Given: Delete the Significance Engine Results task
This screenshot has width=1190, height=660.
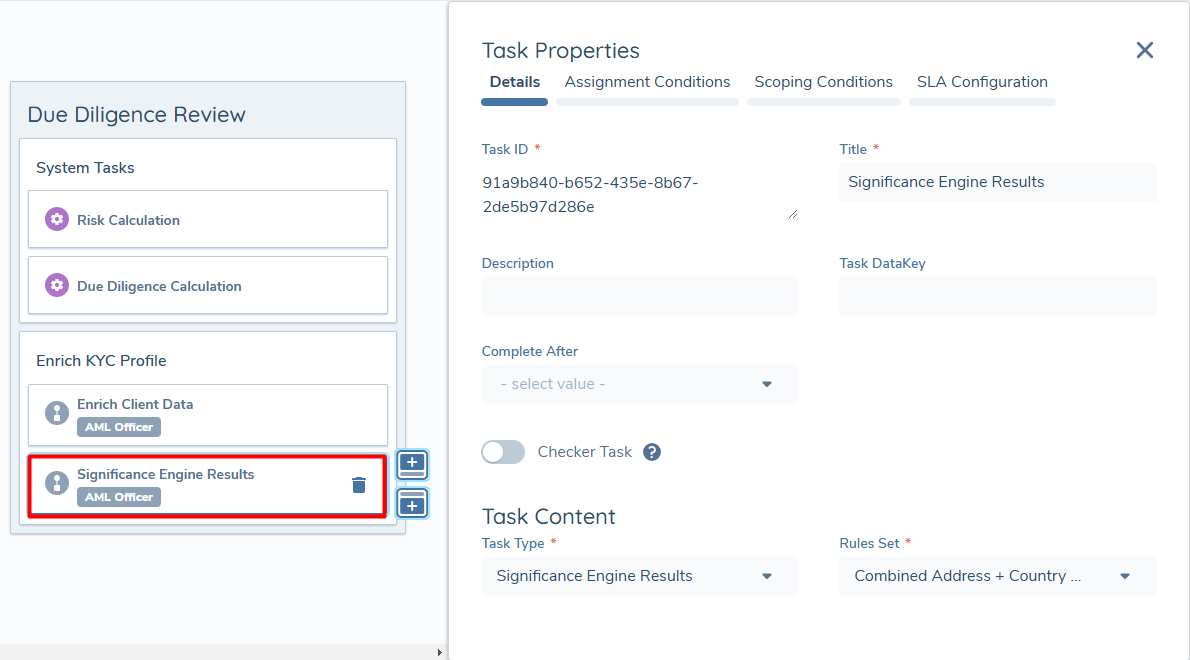Looking at the screenshot, I should coord(359,484).
